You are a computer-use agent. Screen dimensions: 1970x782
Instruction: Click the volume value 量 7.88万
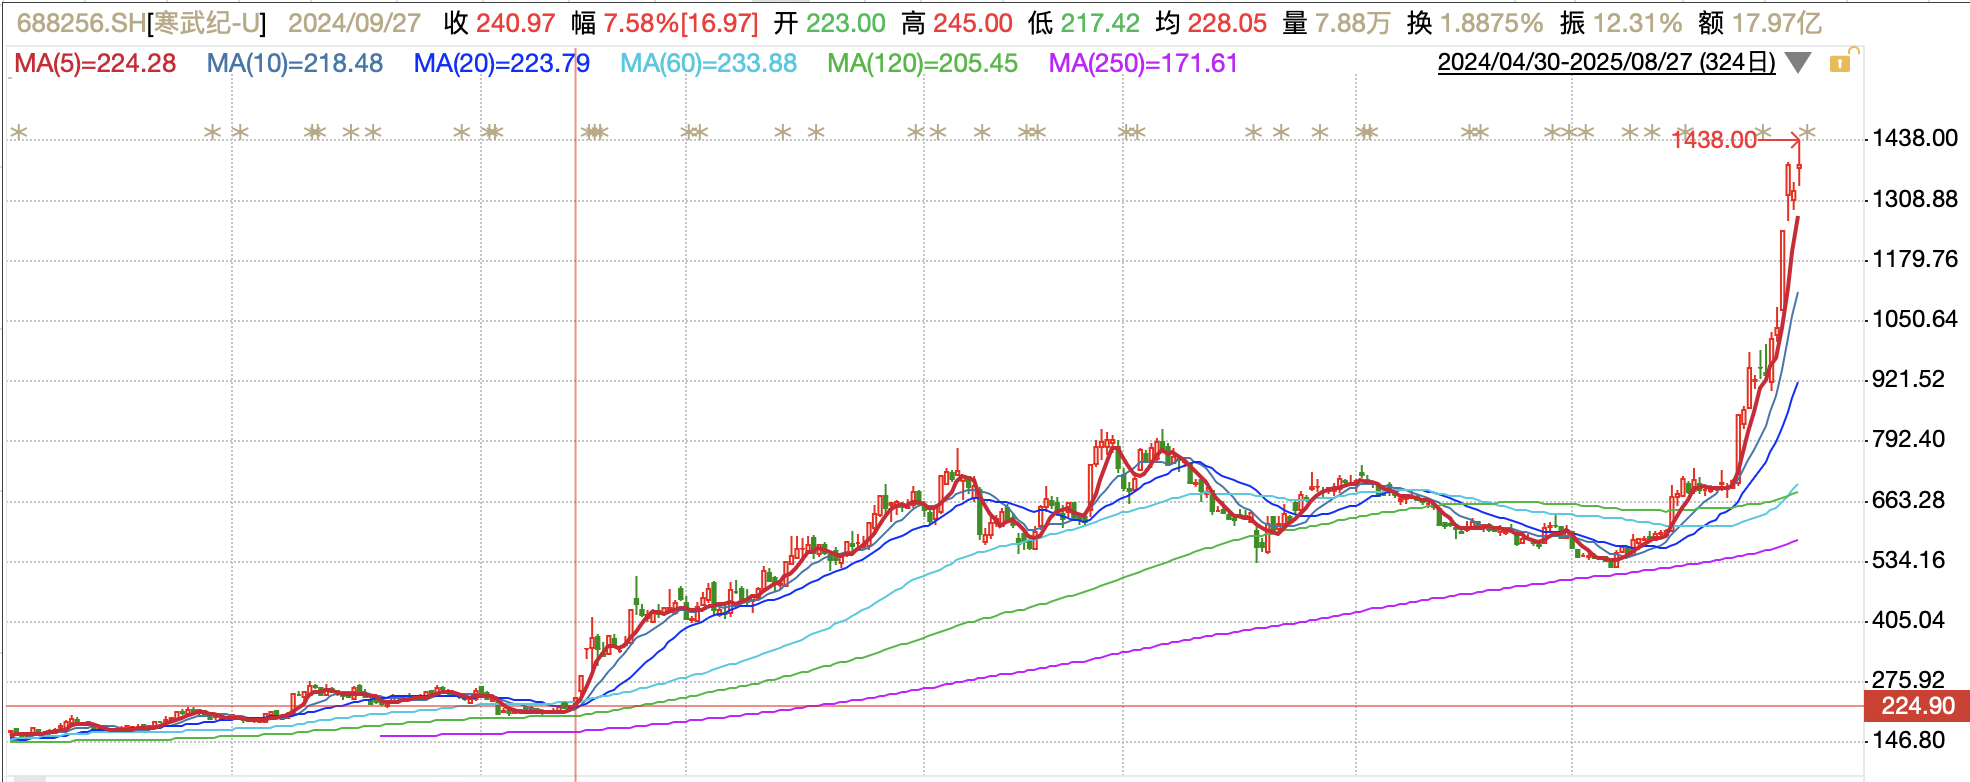click(1336, 23)
